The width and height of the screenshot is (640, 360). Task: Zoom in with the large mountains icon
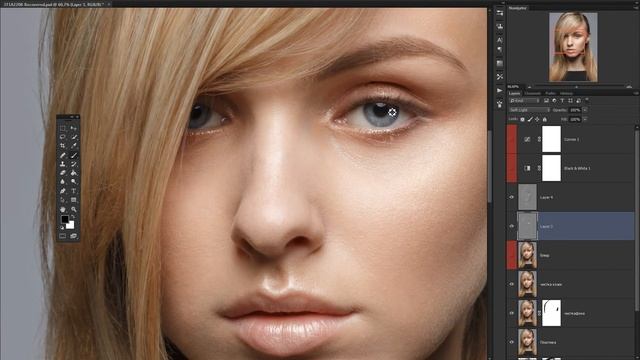point(629,87)
